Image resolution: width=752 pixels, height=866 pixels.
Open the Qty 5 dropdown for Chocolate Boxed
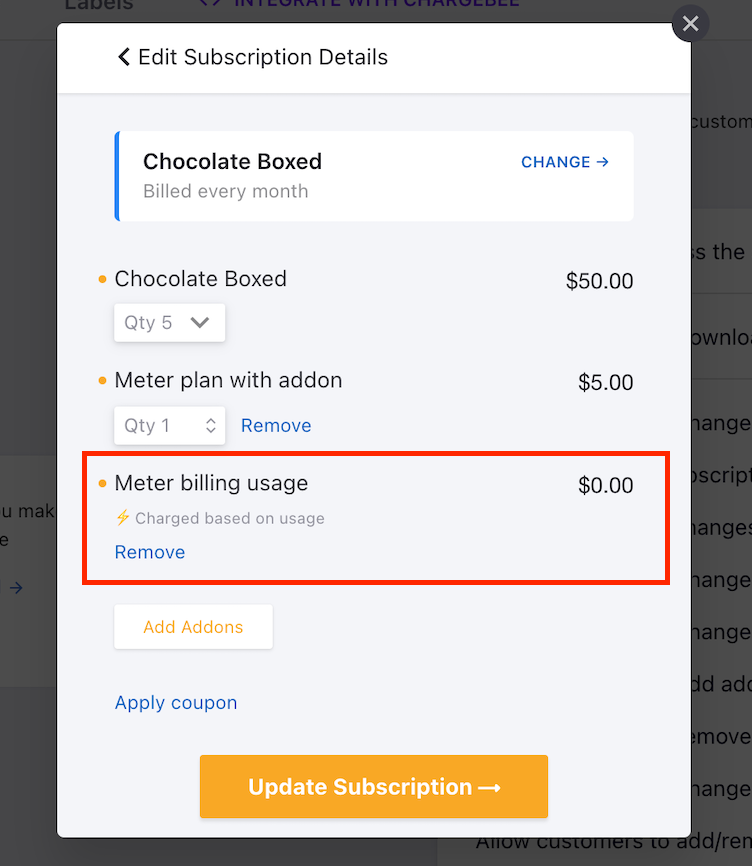pyautogui.click(x=170, y=323)
